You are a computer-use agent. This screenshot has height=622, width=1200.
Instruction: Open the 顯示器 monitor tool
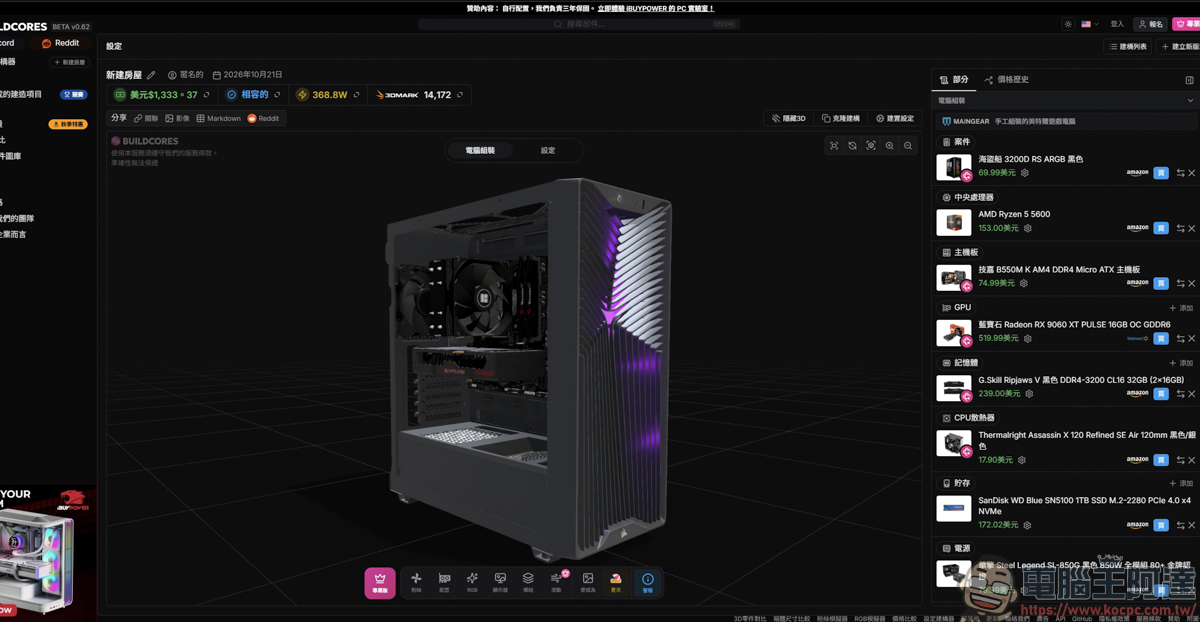(500, 582)
